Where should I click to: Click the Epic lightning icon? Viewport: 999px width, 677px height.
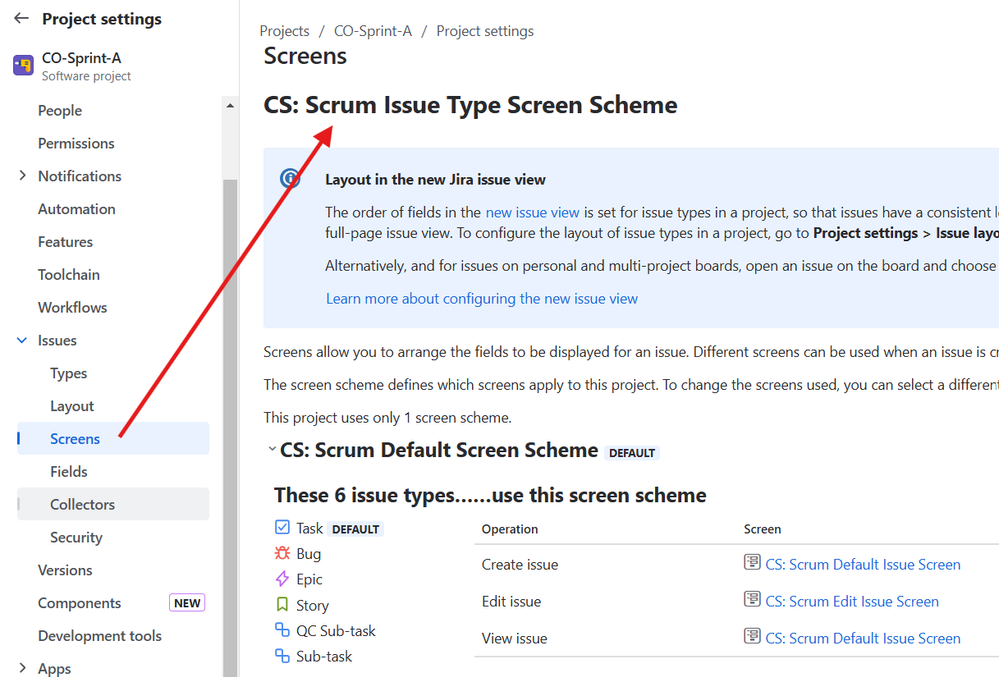point(282,579)
